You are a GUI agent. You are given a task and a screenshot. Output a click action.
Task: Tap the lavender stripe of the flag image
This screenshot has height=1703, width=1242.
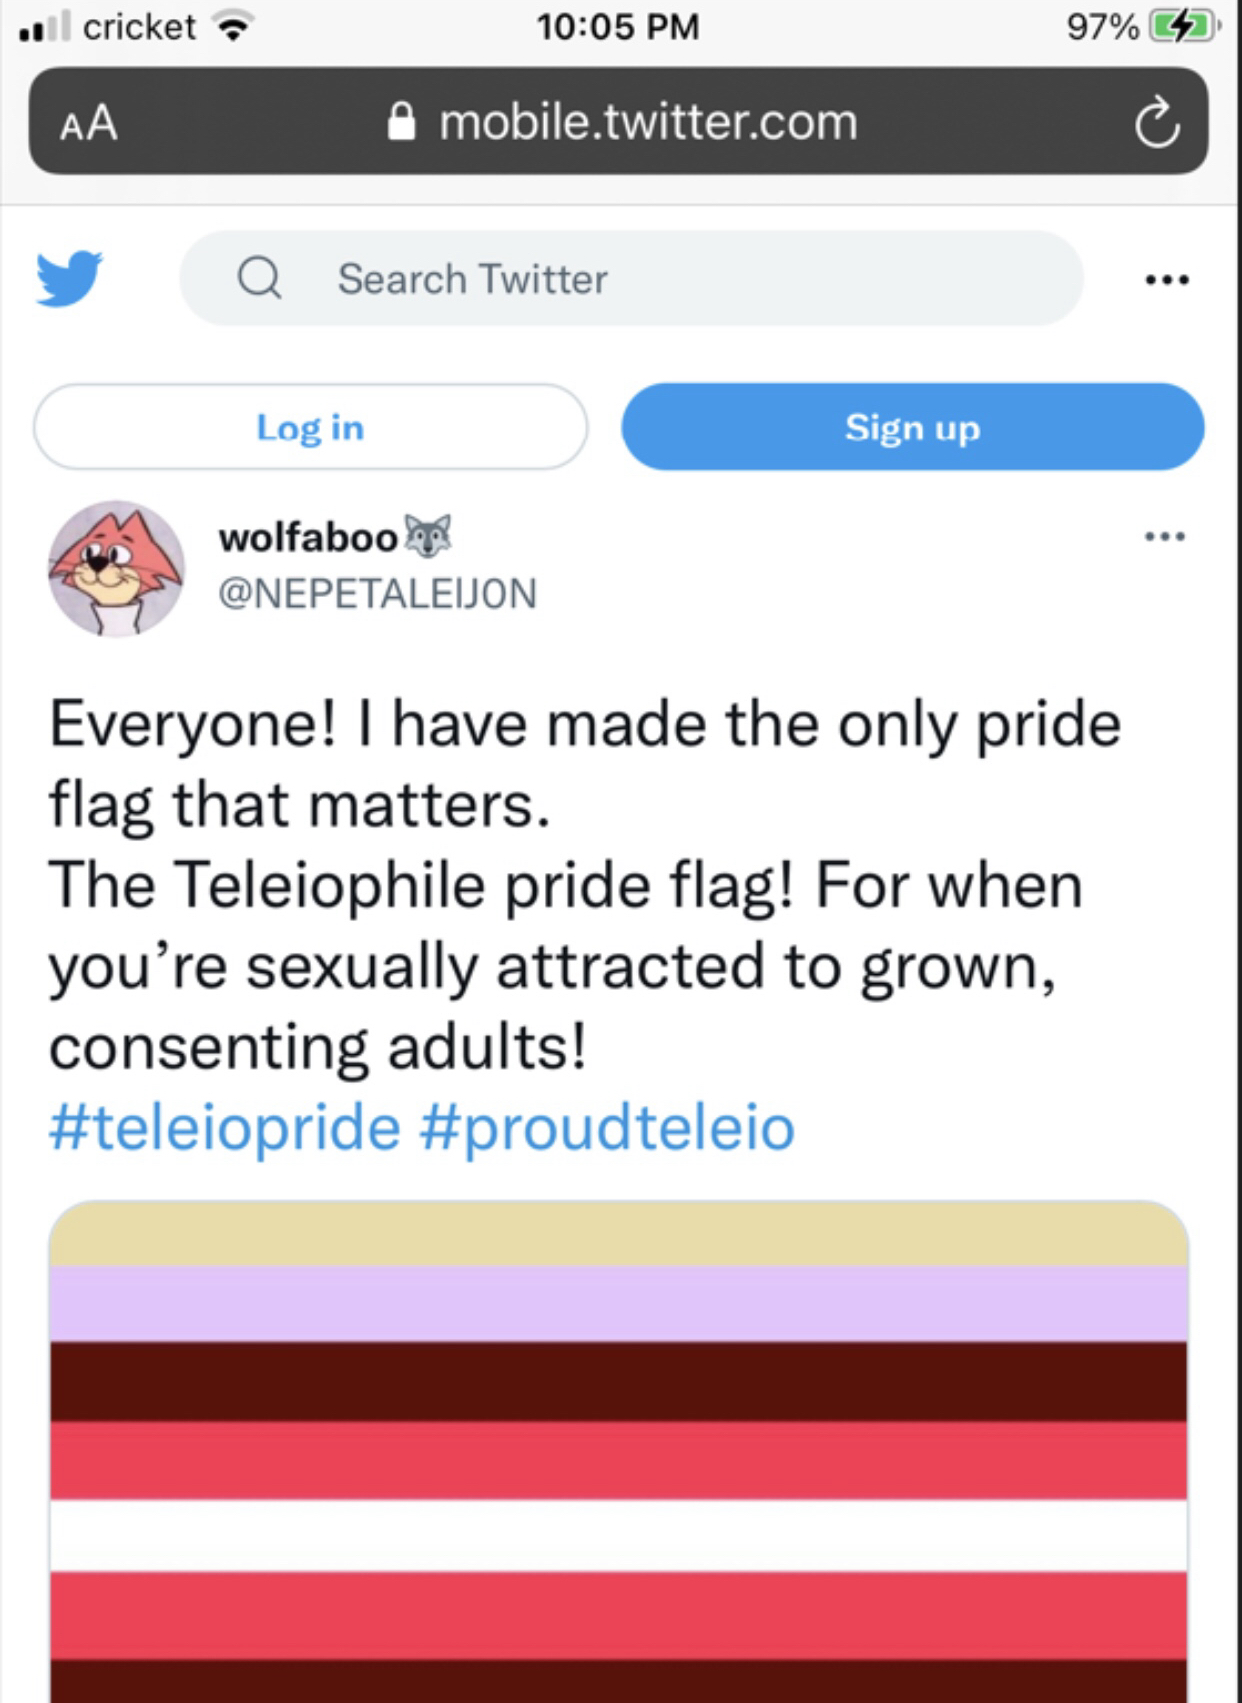pyautogui.click(x=618, y=1304)
